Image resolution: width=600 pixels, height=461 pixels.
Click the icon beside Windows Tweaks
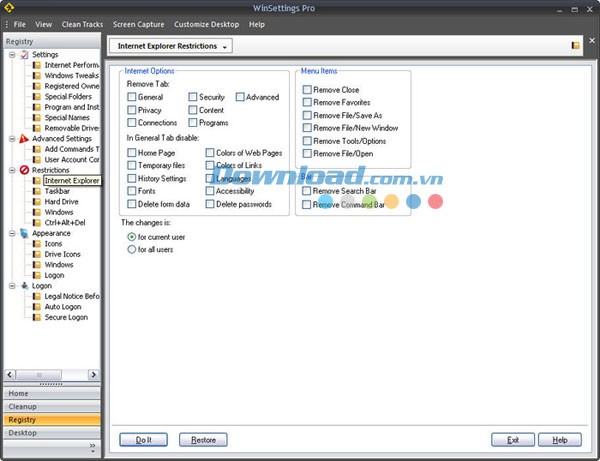[37, 75]
